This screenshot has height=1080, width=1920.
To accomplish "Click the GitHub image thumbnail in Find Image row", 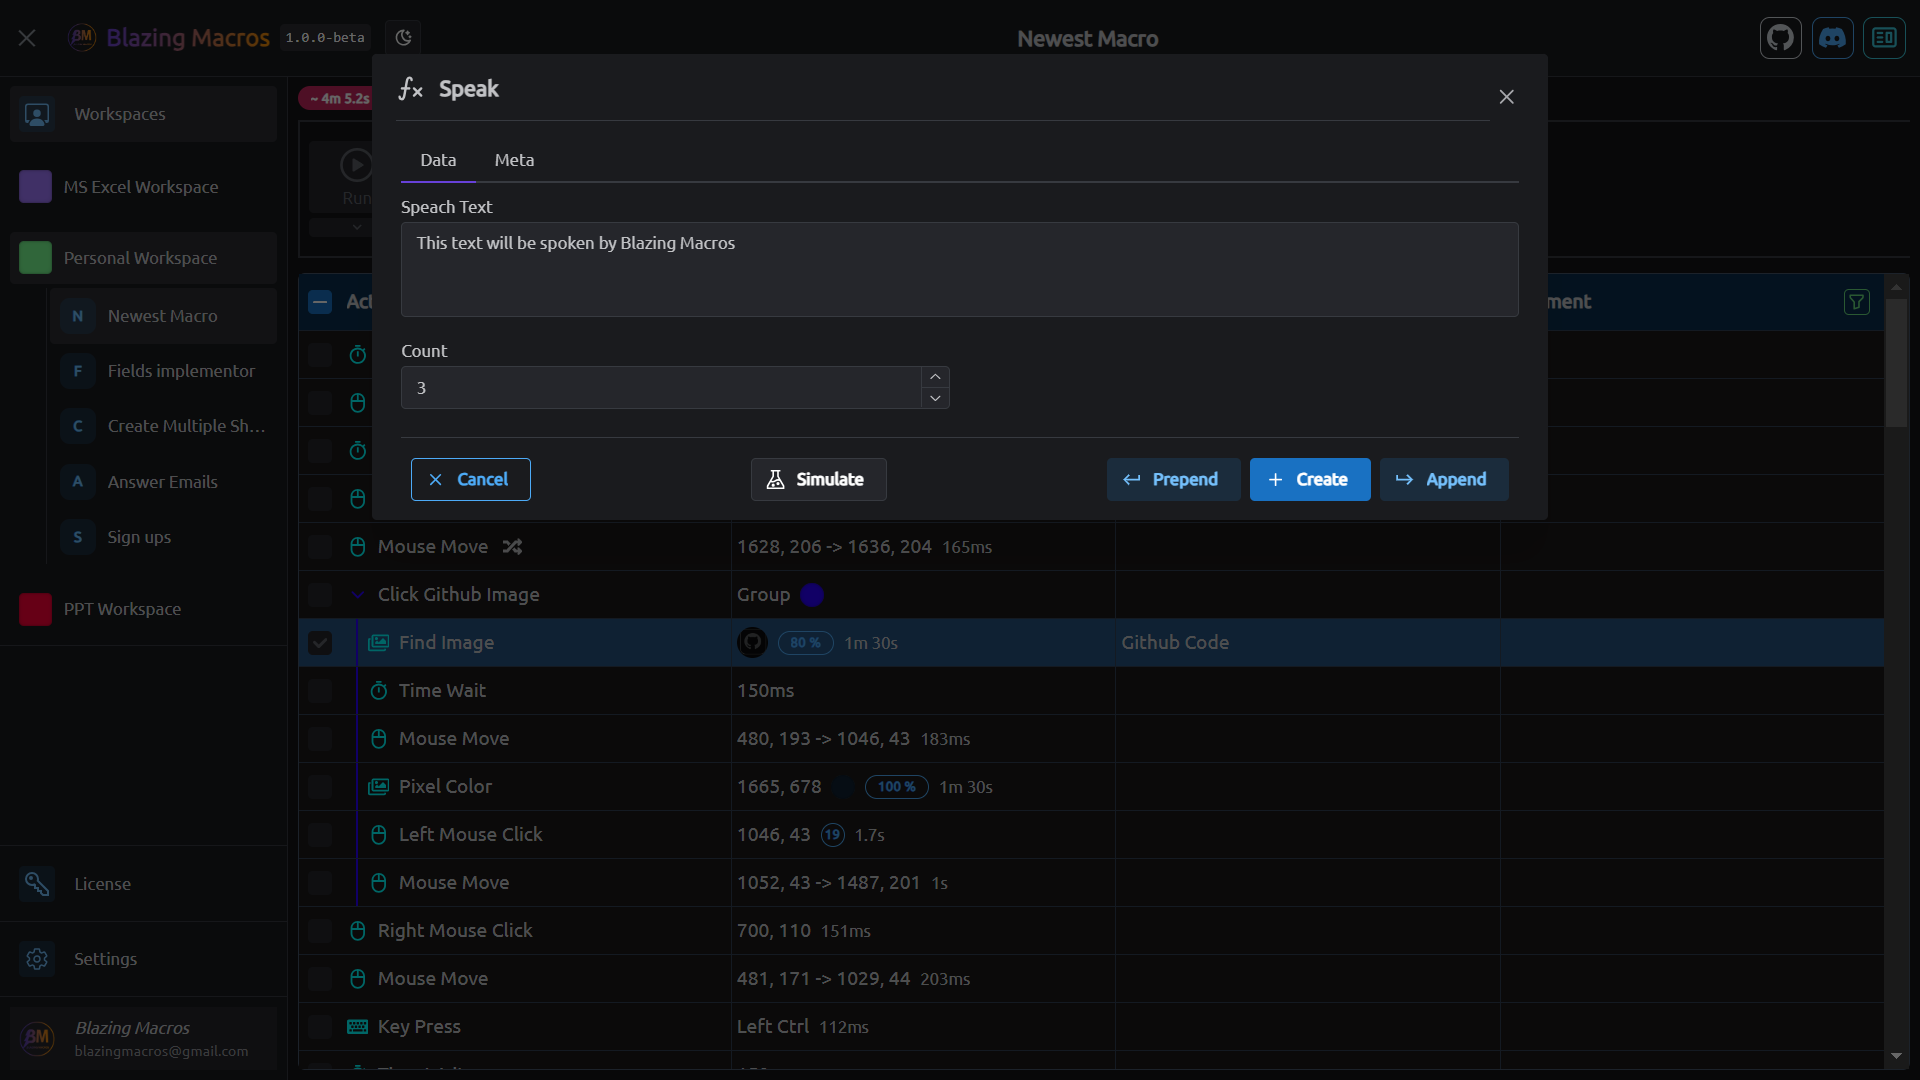I will pyautogui.click(x=752, y=643).
